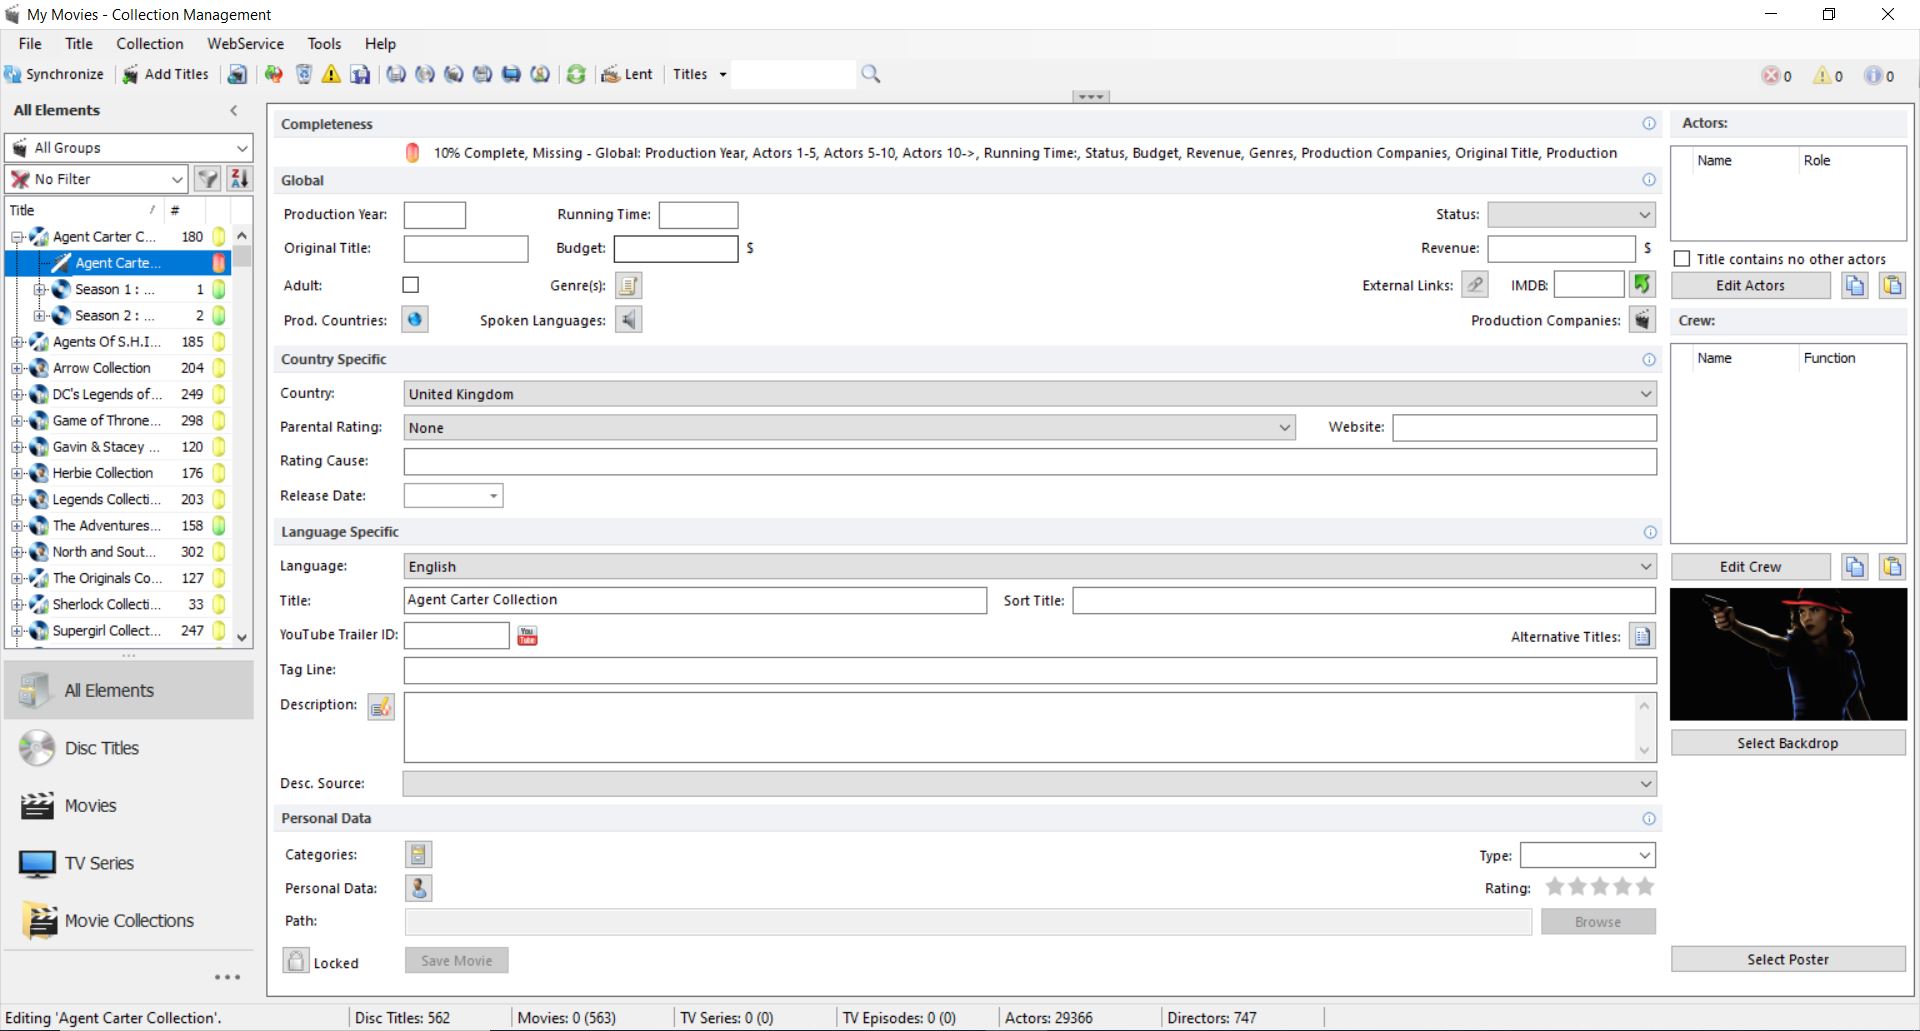Viewport: 1920px width, 1031px height.
Task: Open the All Groups dropdown
Action: tap(129, 148)
